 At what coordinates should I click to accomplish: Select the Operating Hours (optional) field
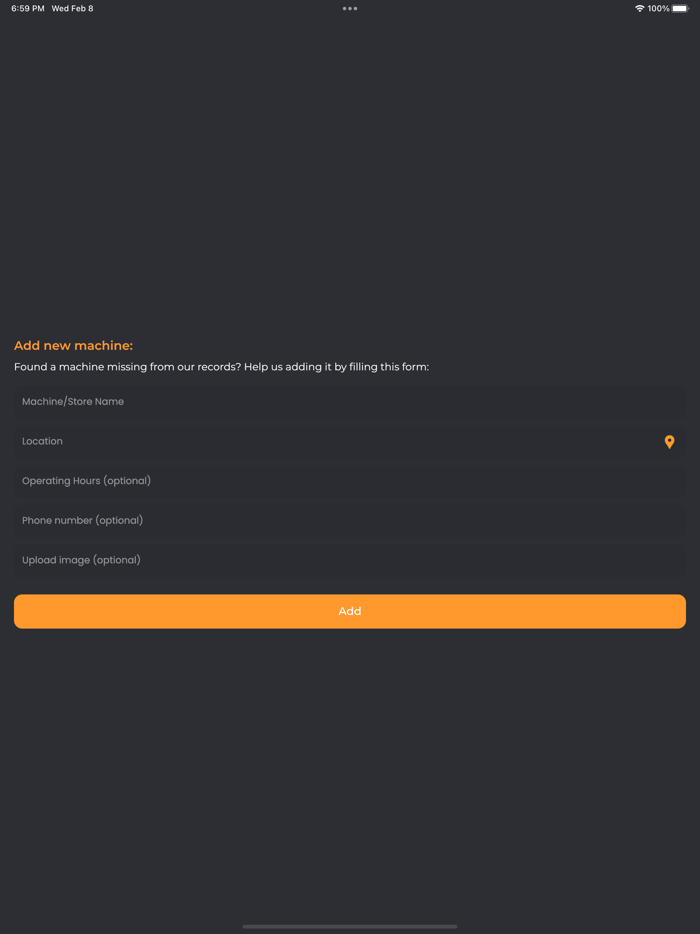(350, 481)
